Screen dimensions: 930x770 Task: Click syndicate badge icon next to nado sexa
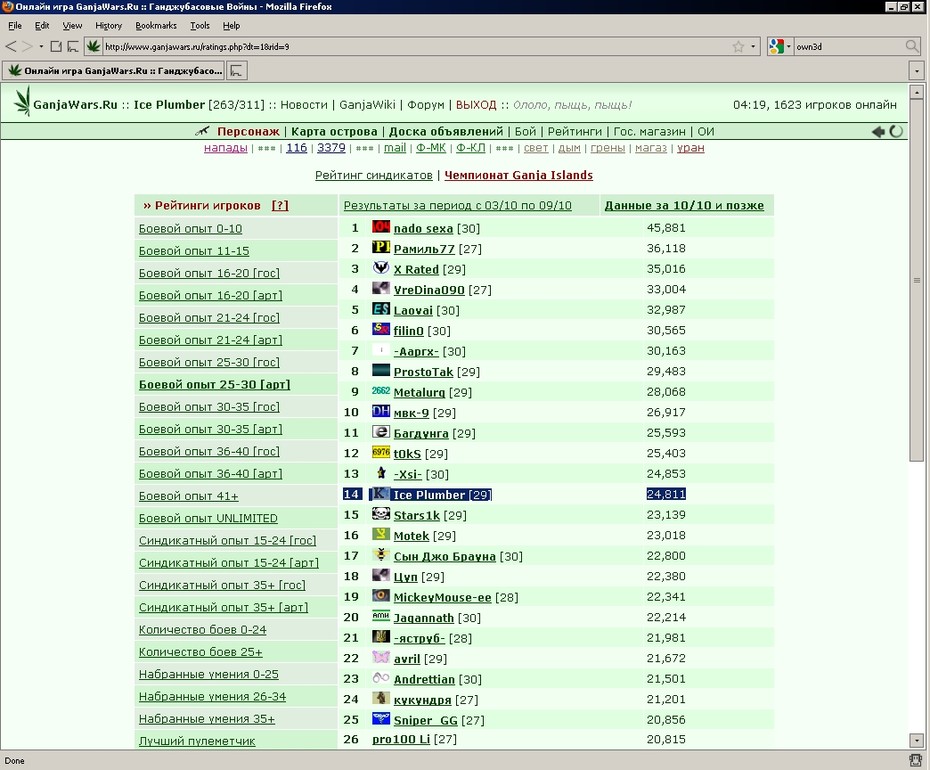[x=381, y=227]
